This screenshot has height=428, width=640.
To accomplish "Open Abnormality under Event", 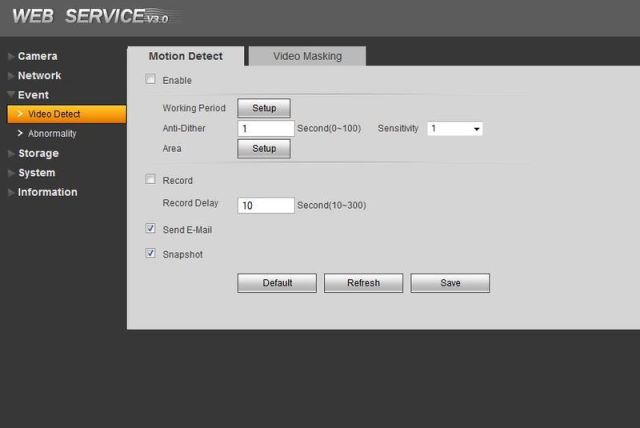I will pos(52,133).
